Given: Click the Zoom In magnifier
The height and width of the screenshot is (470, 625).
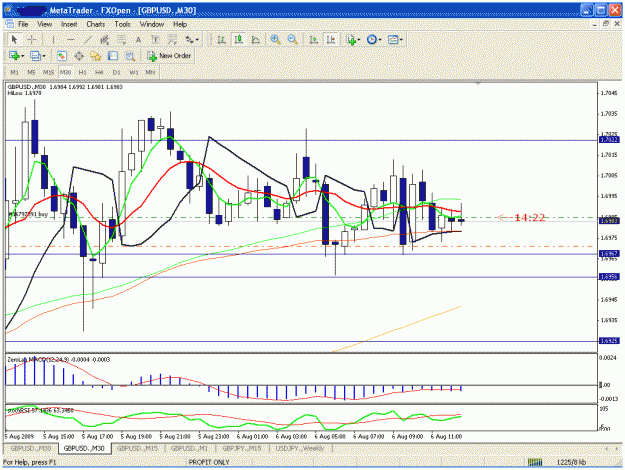Looking at the screenshot, I should (x=275, y=40).
